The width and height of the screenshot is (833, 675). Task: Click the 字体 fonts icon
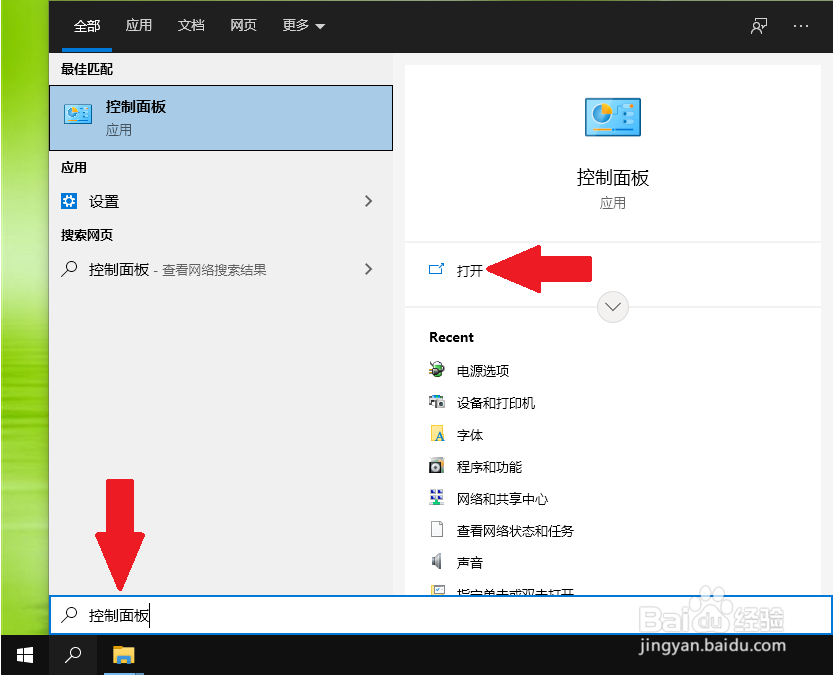click(x=437, y=433)
